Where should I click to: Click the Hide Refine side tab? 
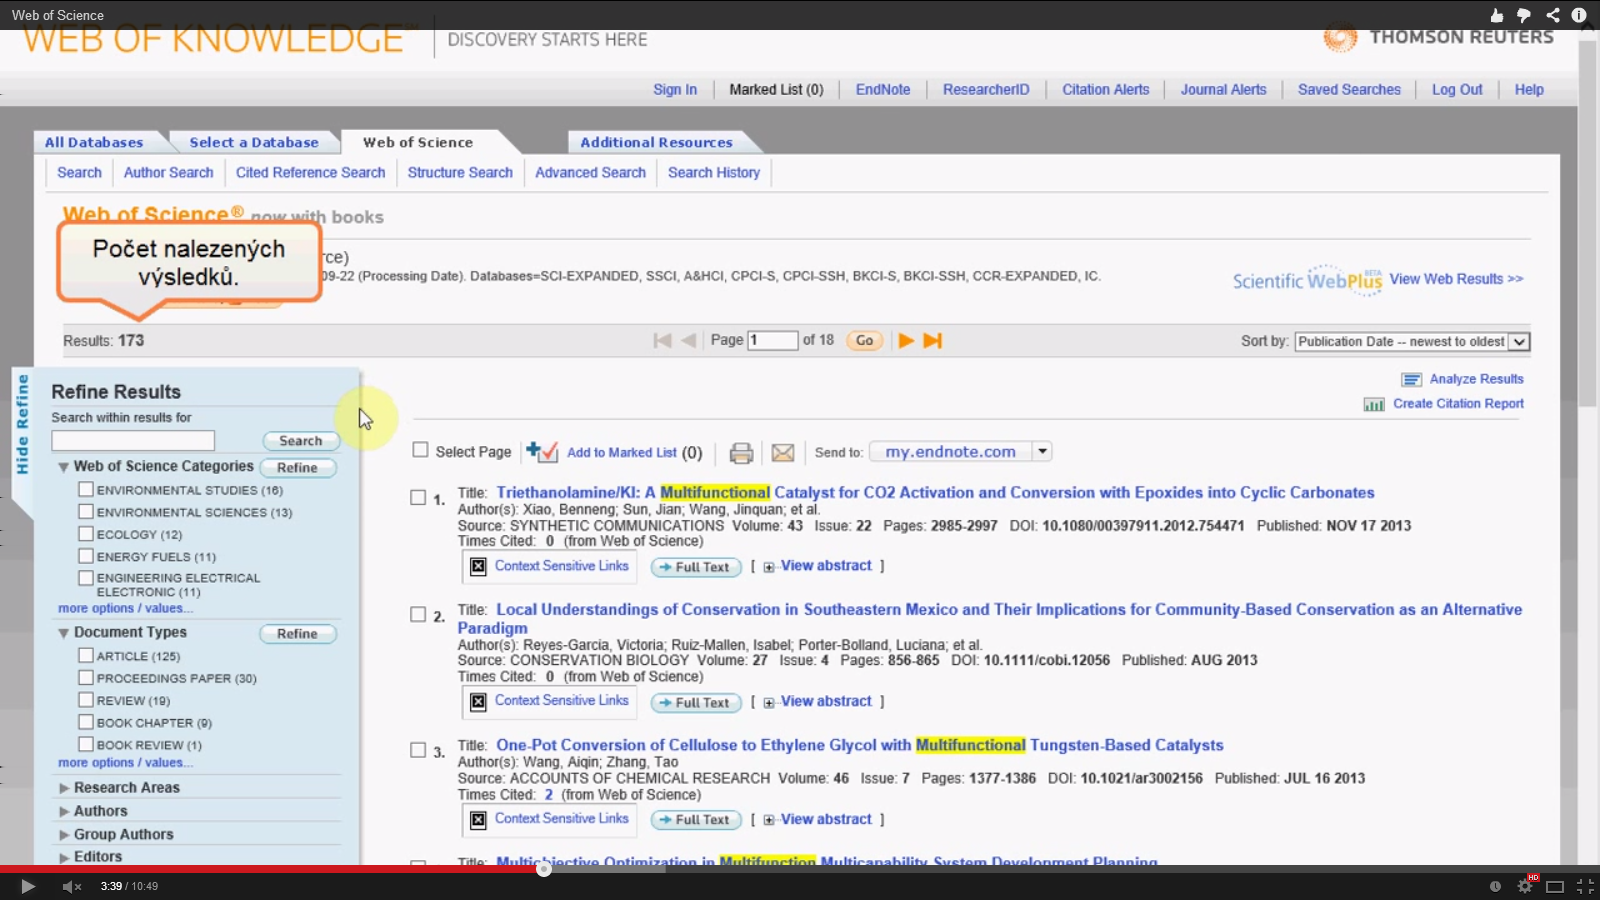[x=22, y=425]
